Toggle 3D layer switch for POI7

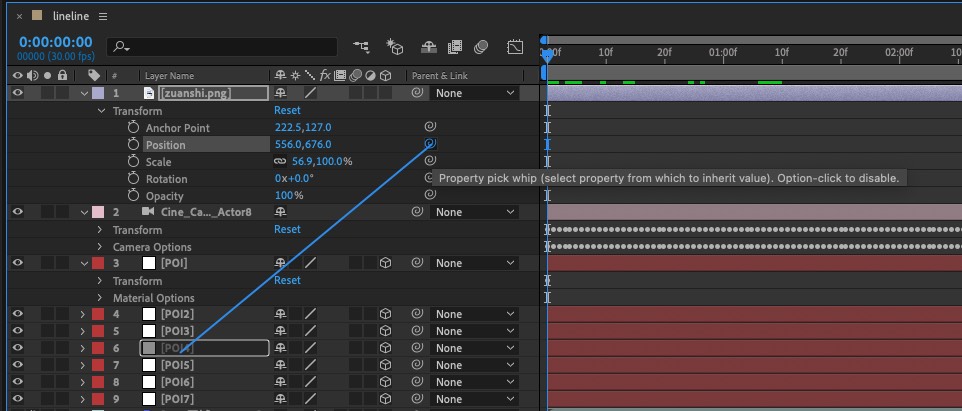(385, 399)
